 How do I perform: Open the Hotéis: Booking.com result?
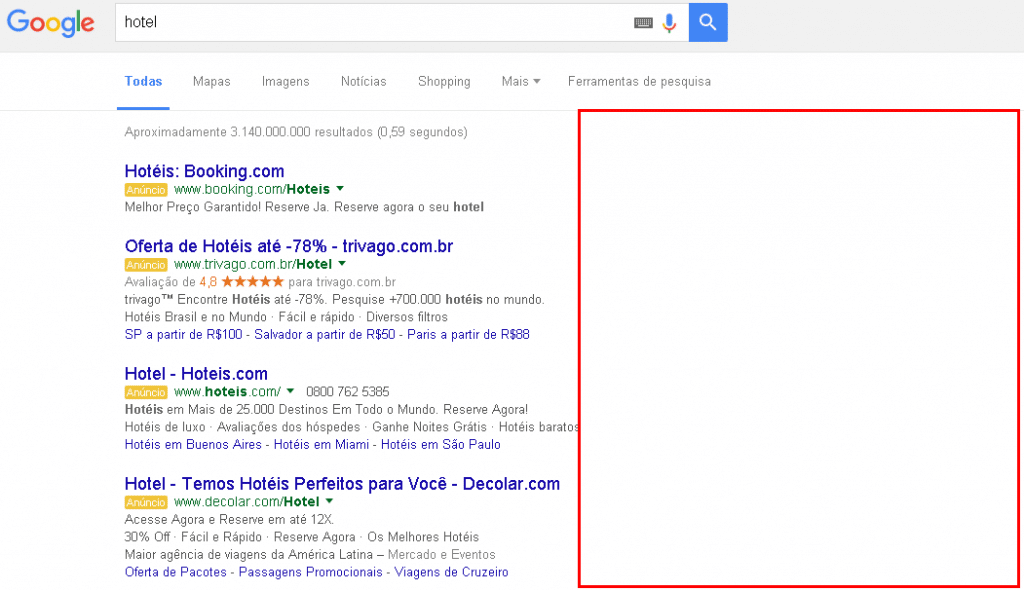[x=204, y=171]
